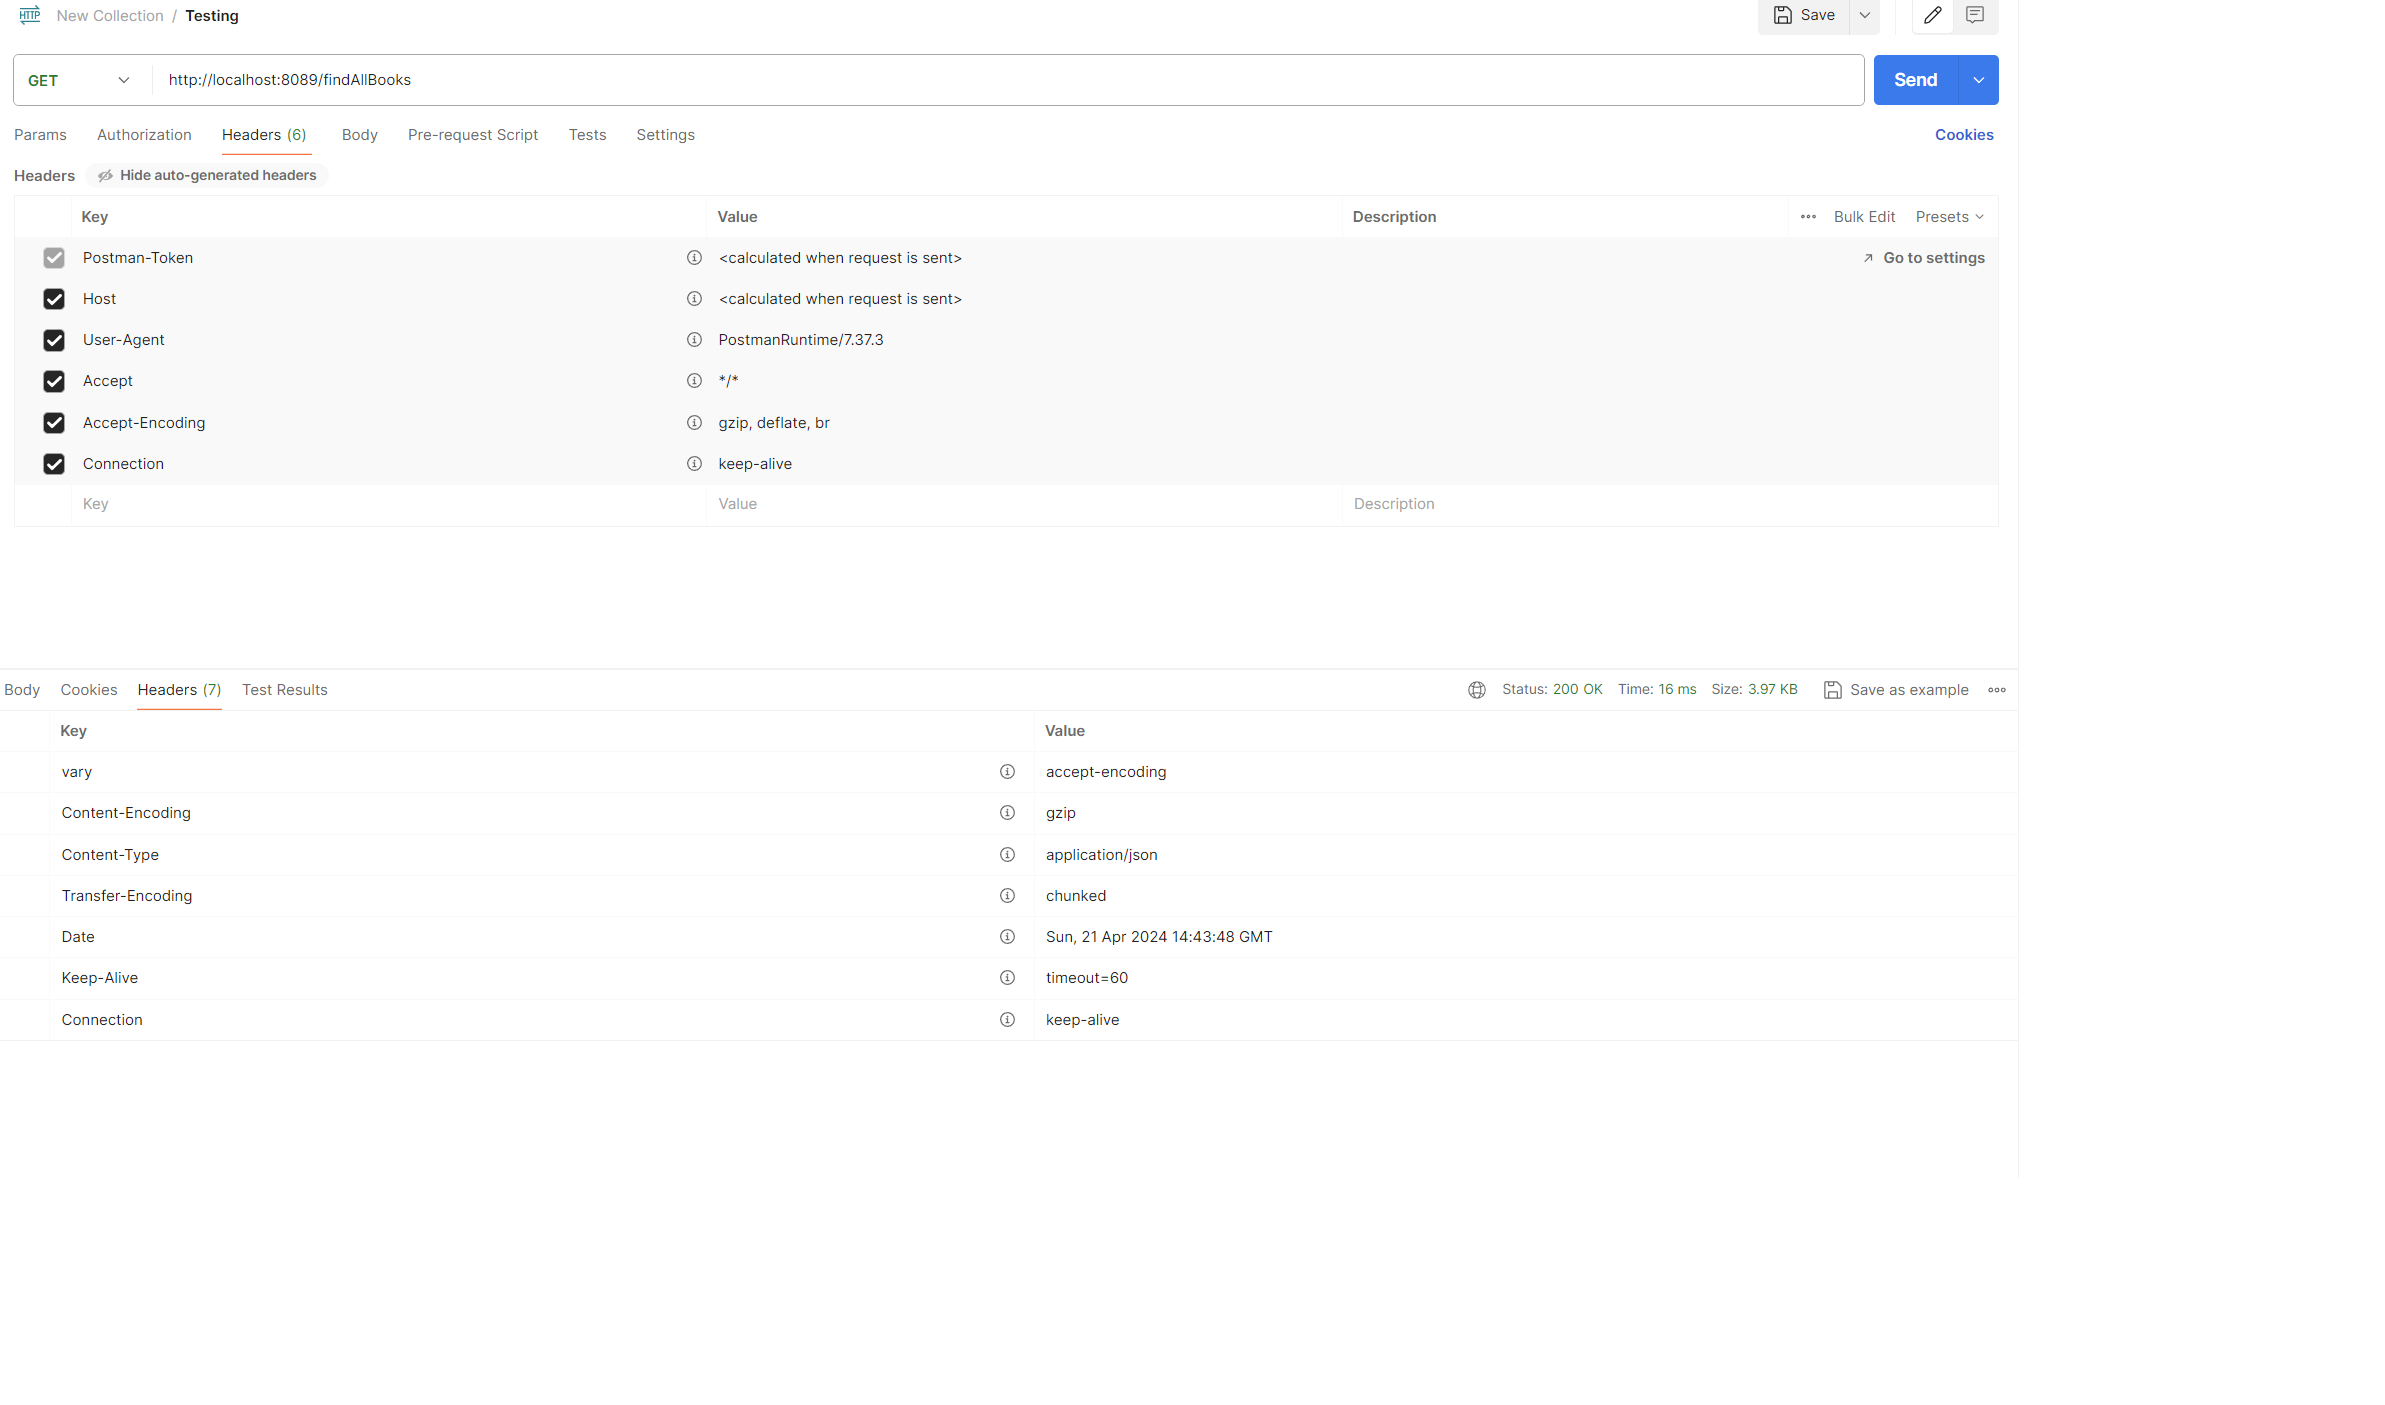Open the comments icon
Viewport: 2385px width, 1405px height.
(1974, 15)
